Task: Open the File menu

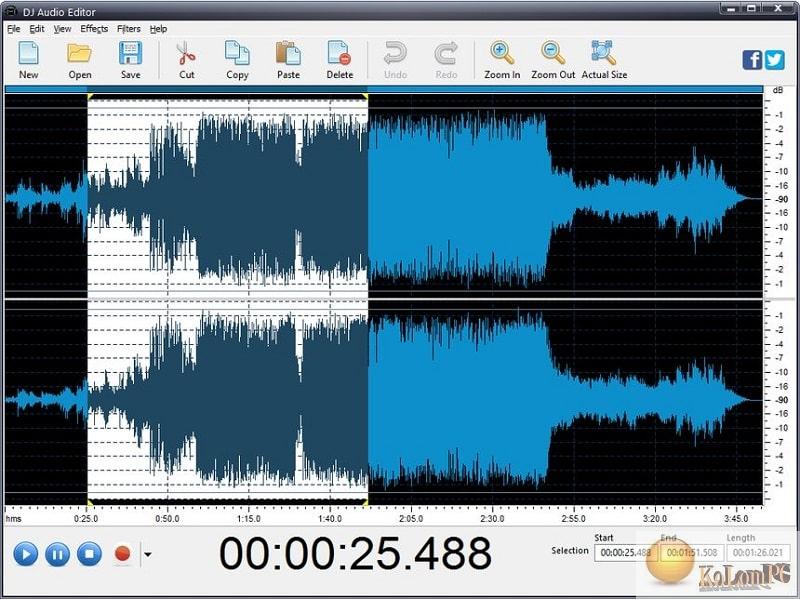Action: pos(14,29)
